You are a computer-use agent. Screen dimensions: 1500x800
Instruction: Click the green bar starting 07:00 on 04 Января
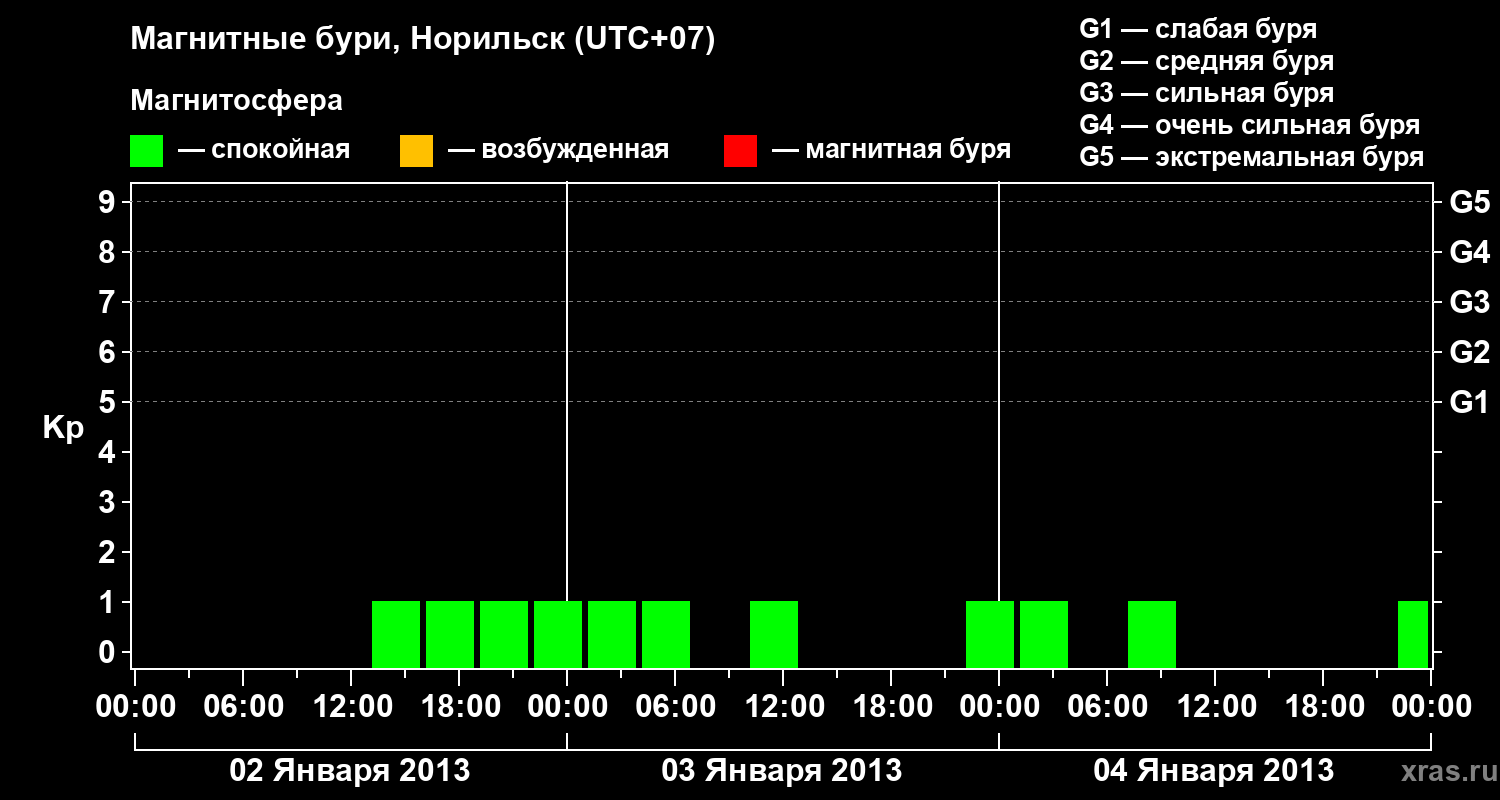[1152, 634]
